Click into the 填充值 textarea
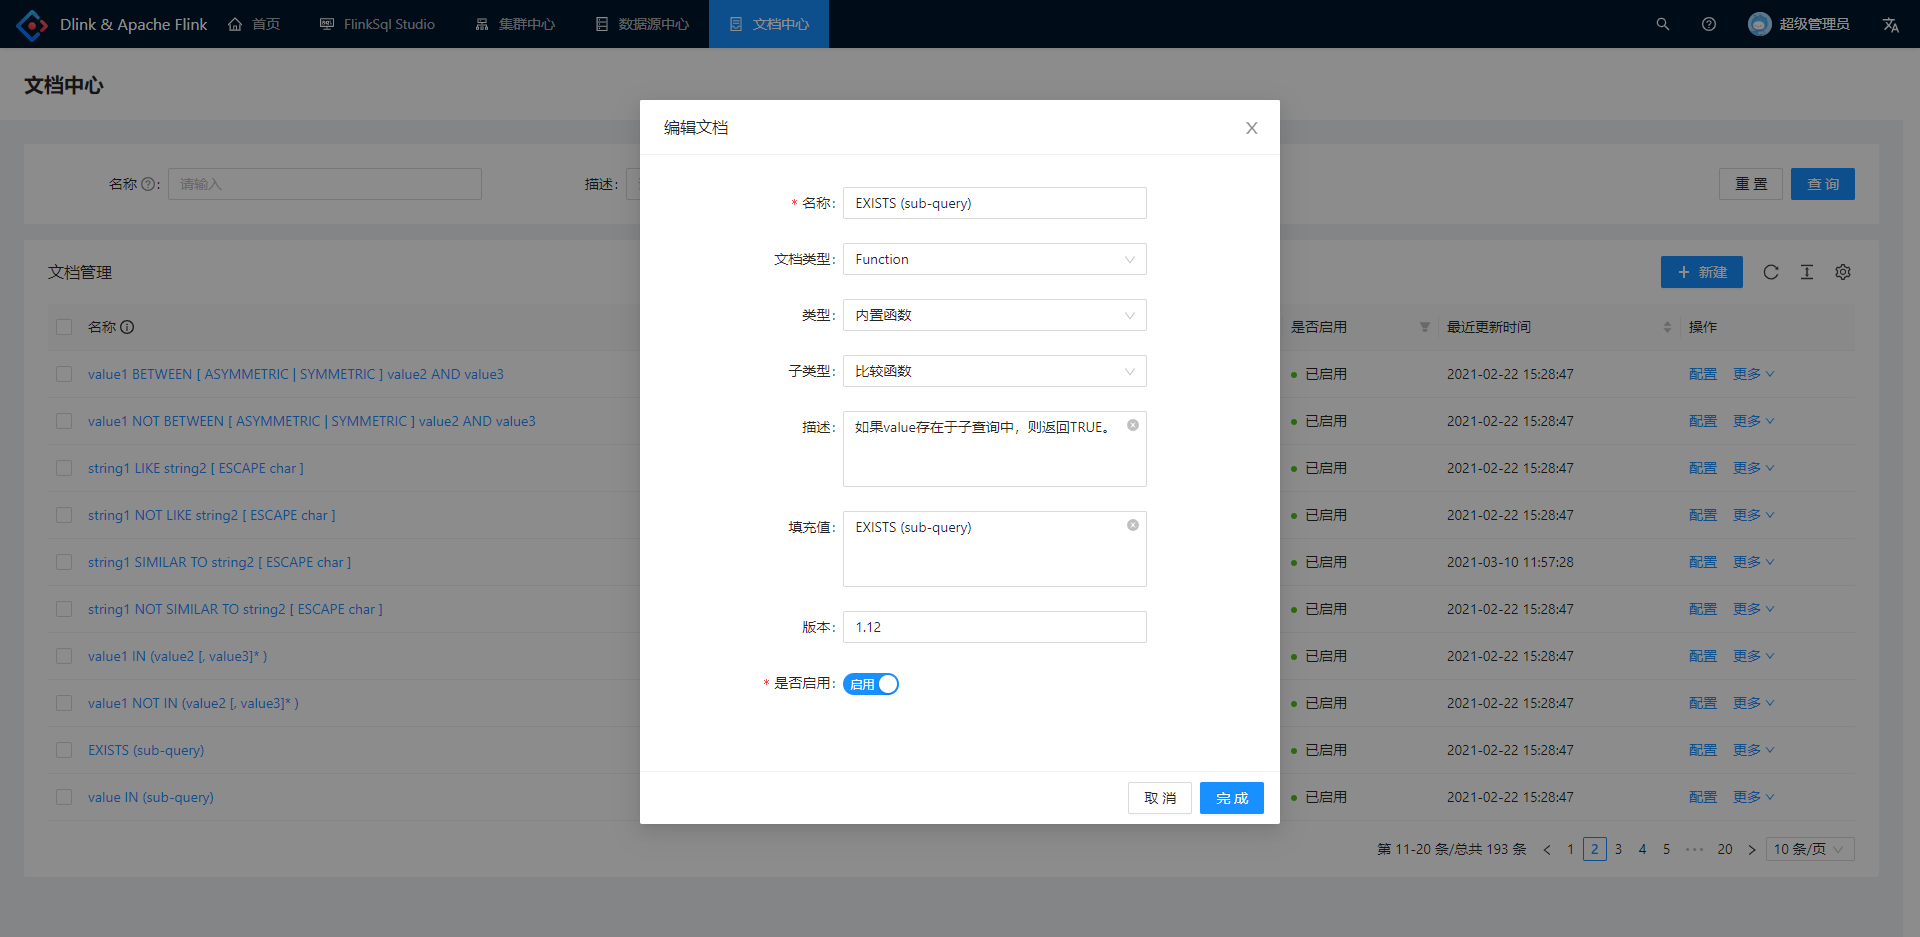This screenshot has height=937, width=1920. pos(995,549)
